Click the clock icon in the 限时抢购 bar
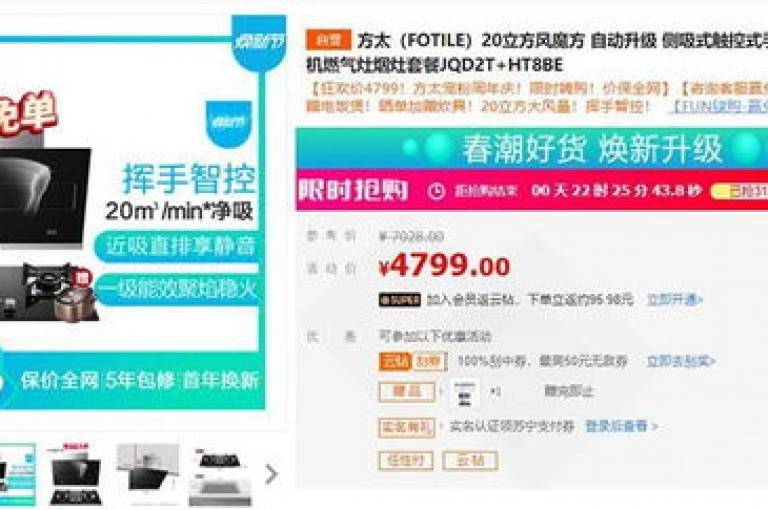Screen dimensions: 768x510 tap(436, 191)
